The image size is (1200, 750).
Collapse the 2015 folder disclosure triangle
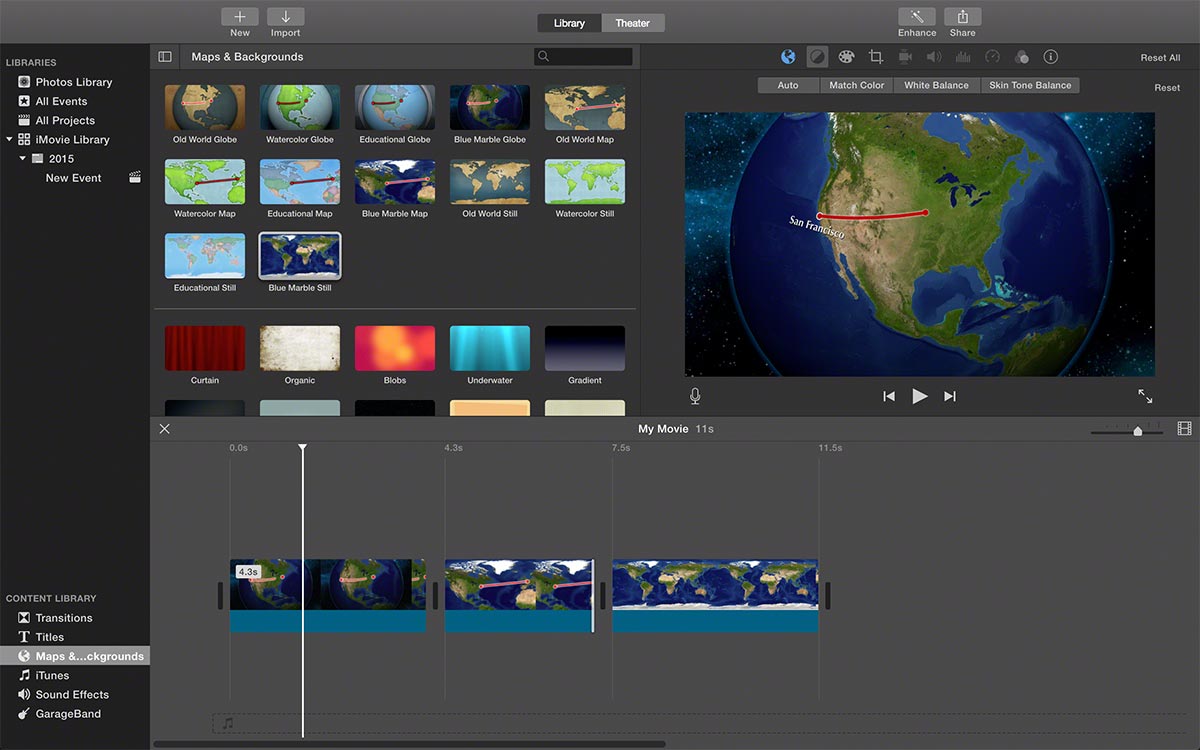click(23, 158)
